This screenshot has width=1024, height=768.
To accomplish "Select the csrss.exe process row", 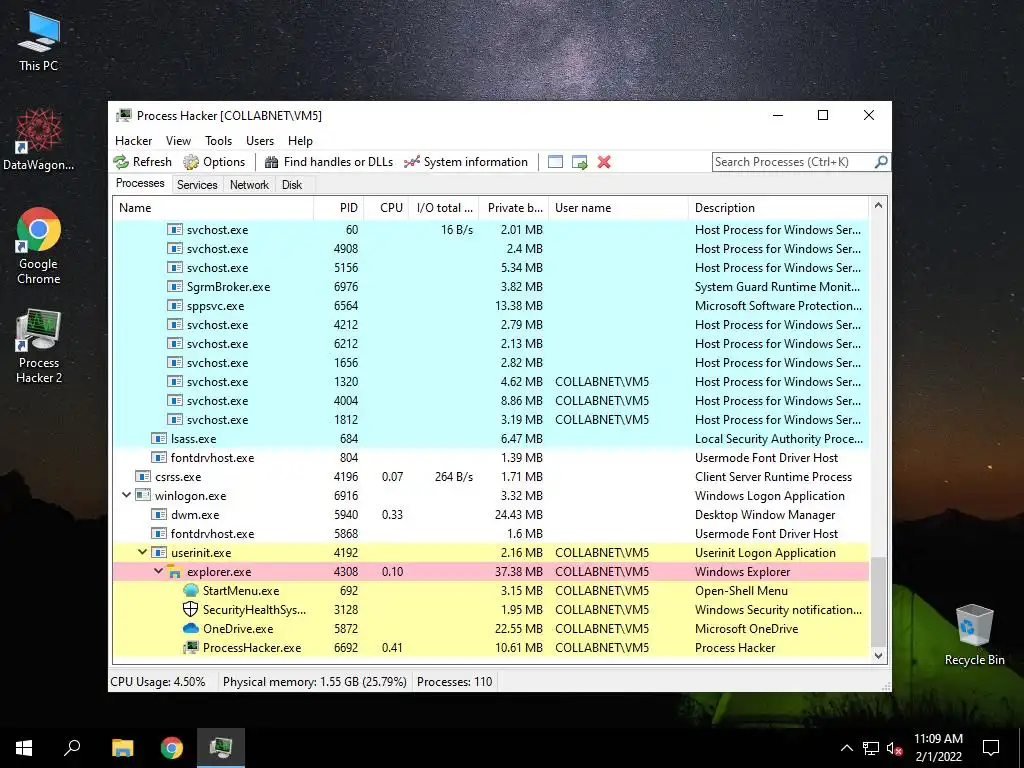I will [491, 477].
